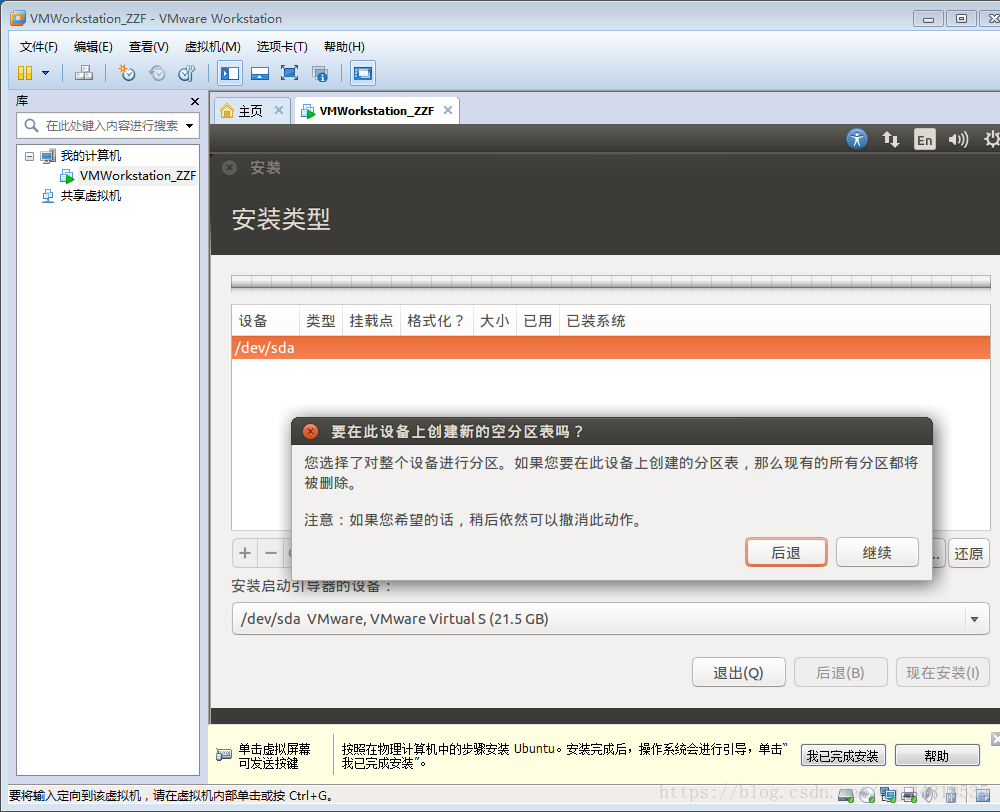Click the 挂载点 column header
This screenshot has width=1000, height=812.
371,321
